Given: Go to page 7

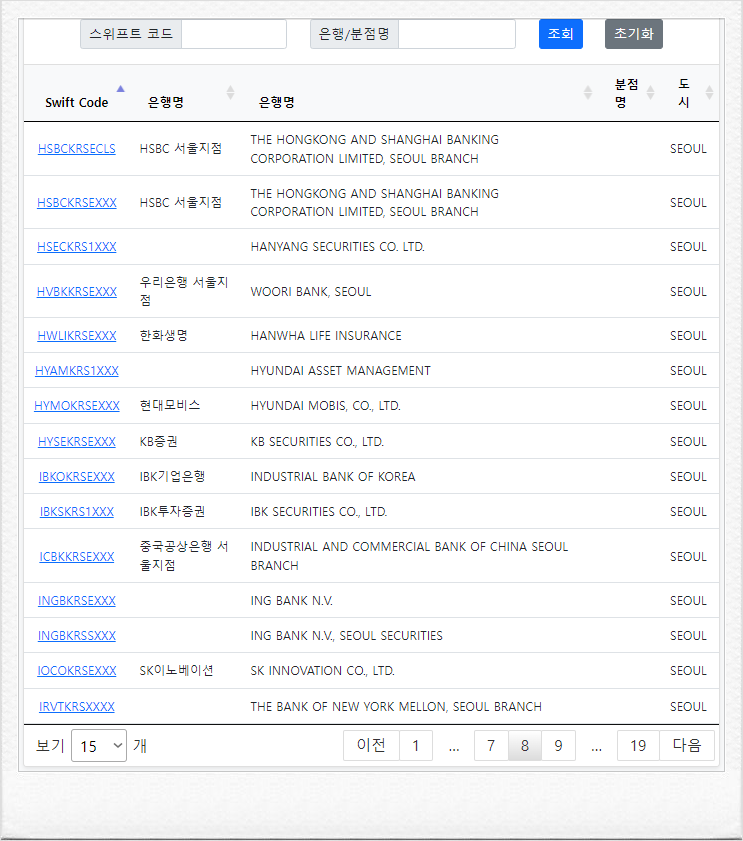Looking at the screenshot, I should (x=491, y=746).
